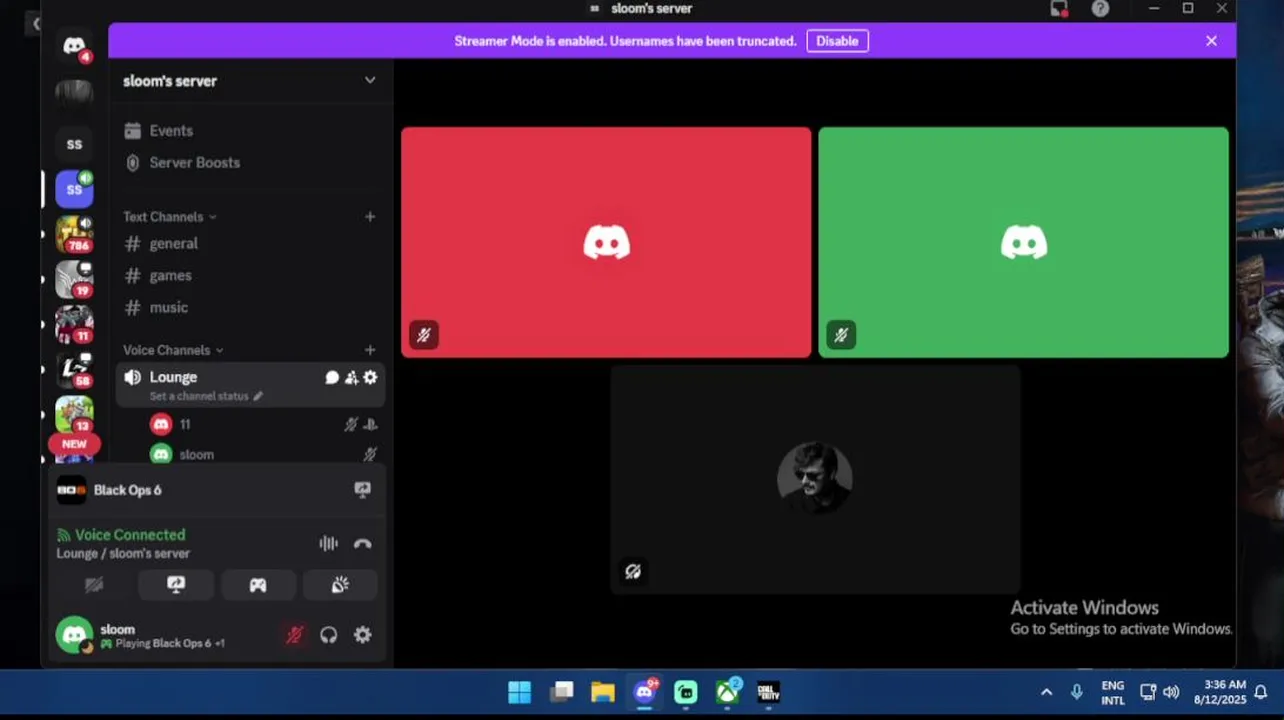1284x720 pixels.
Task: Open the blue SS server with speaker badge
Action: [x=74, y=189]
